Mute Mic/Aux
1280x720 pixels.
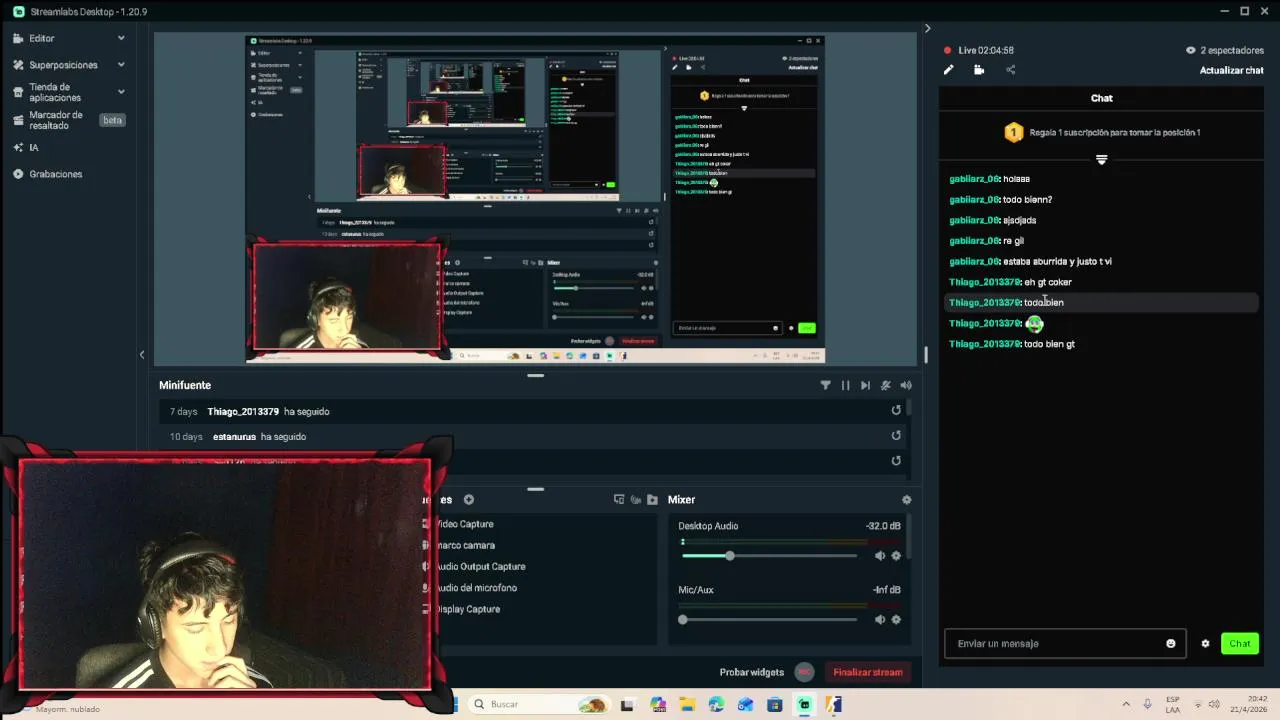point(880,620)
